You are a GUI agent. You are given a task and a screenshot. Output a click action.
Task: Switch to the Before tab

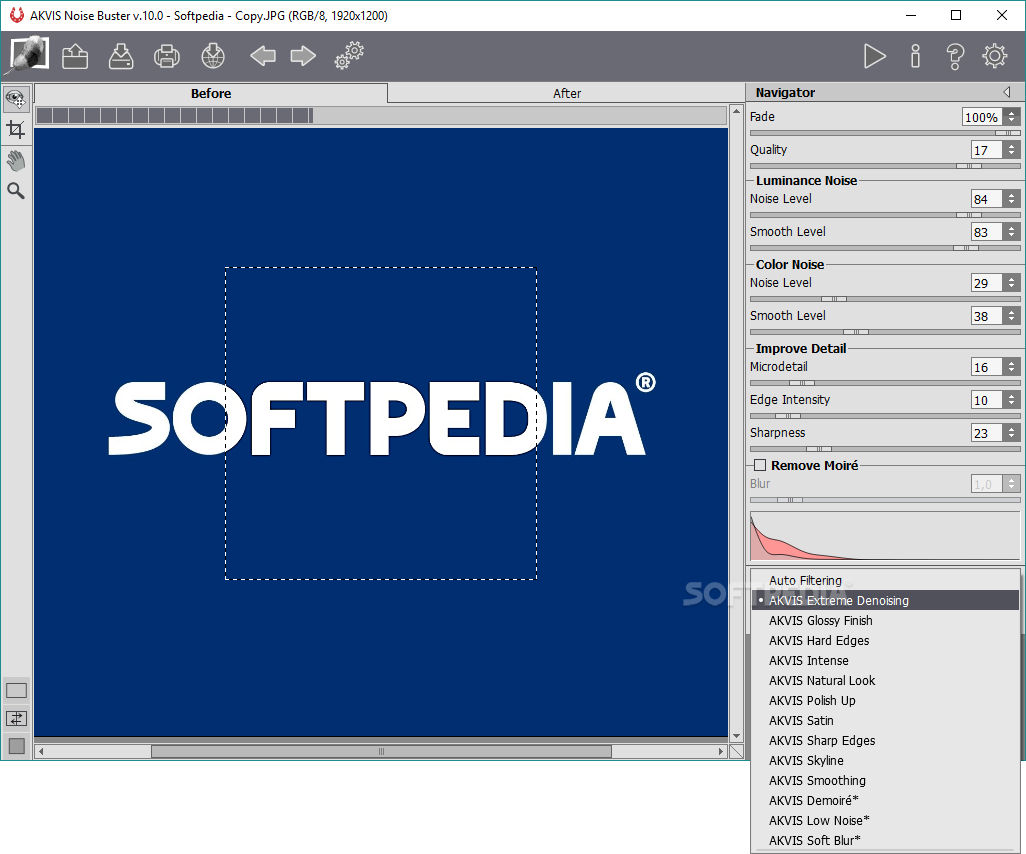(211, 94)
